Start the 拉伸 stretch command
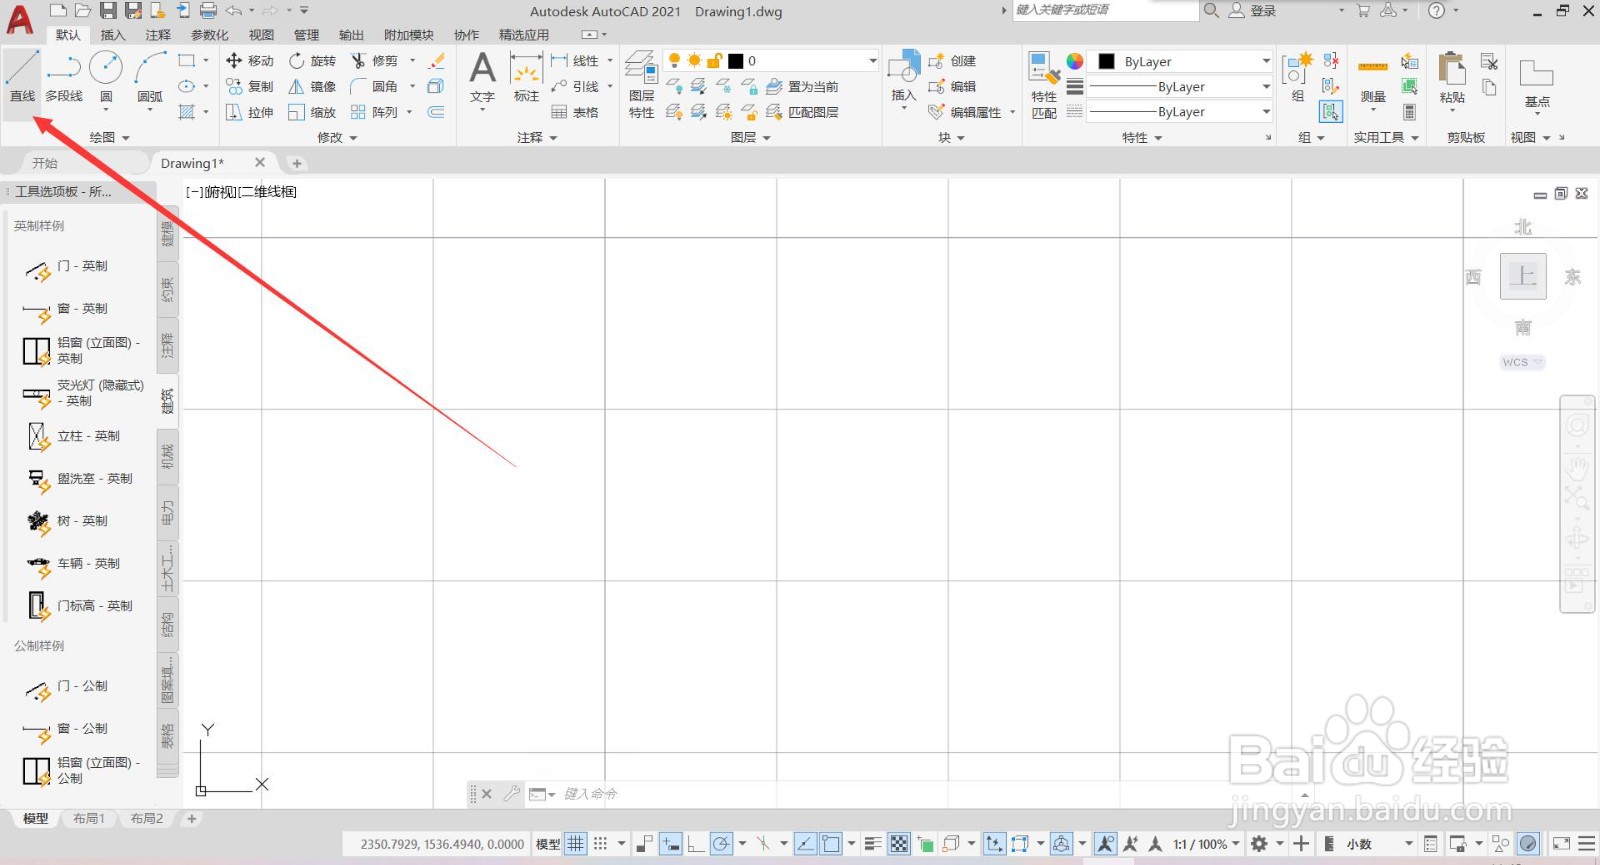The height and width of the screenshot is (865, 1600). (250, 113)
